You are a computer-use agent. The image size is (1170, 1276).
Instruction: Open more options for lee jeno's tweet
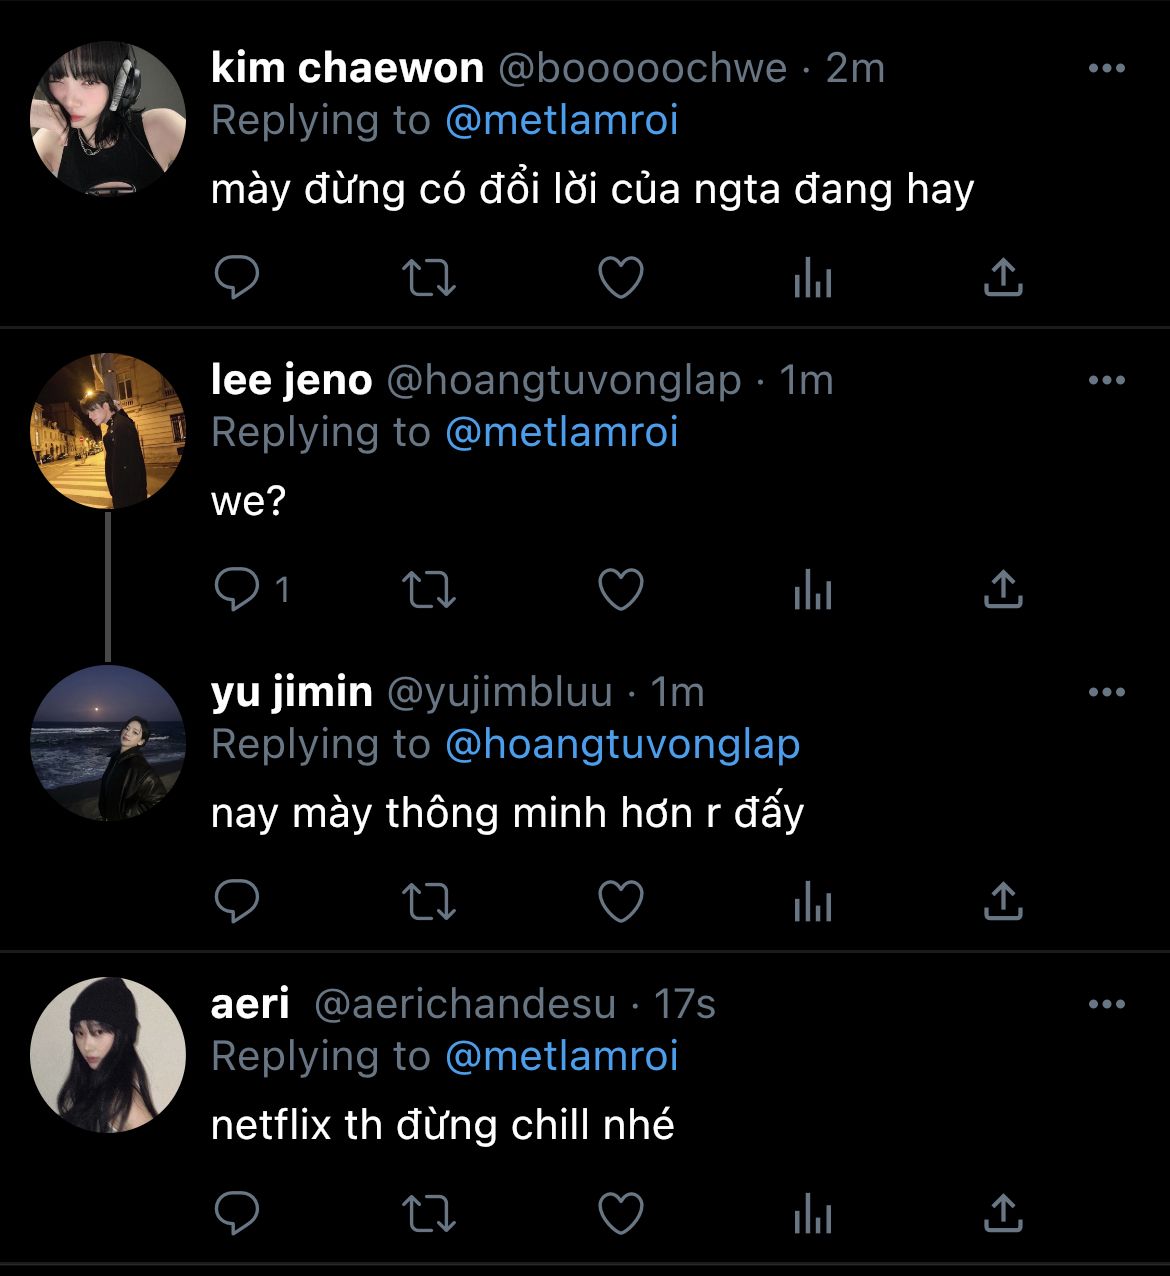(x=1106, y=380)
